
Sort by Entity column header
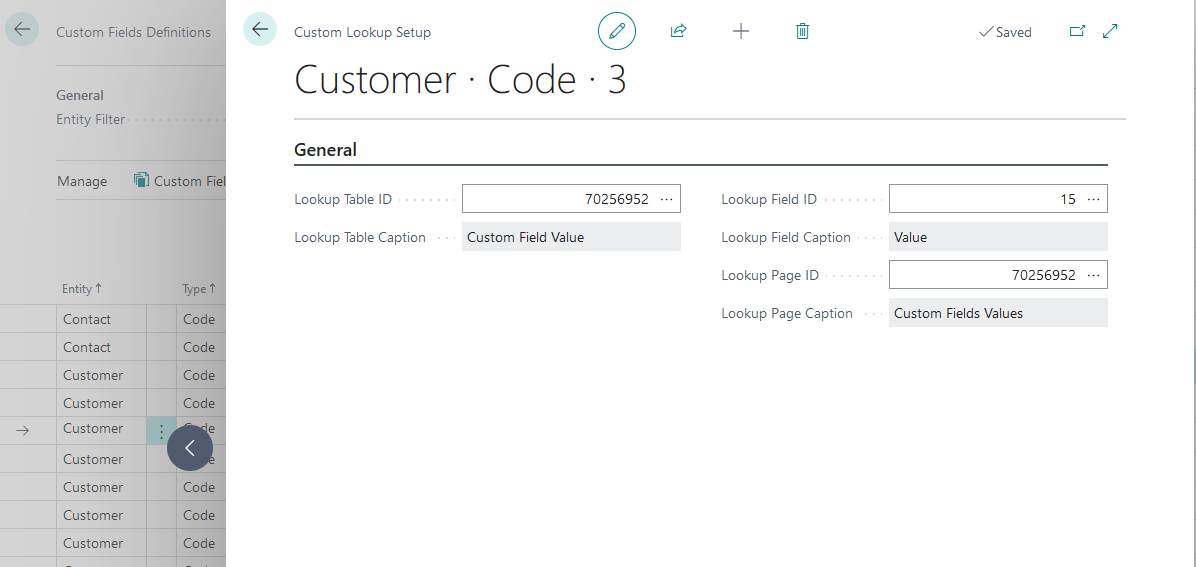click(82, 289)
